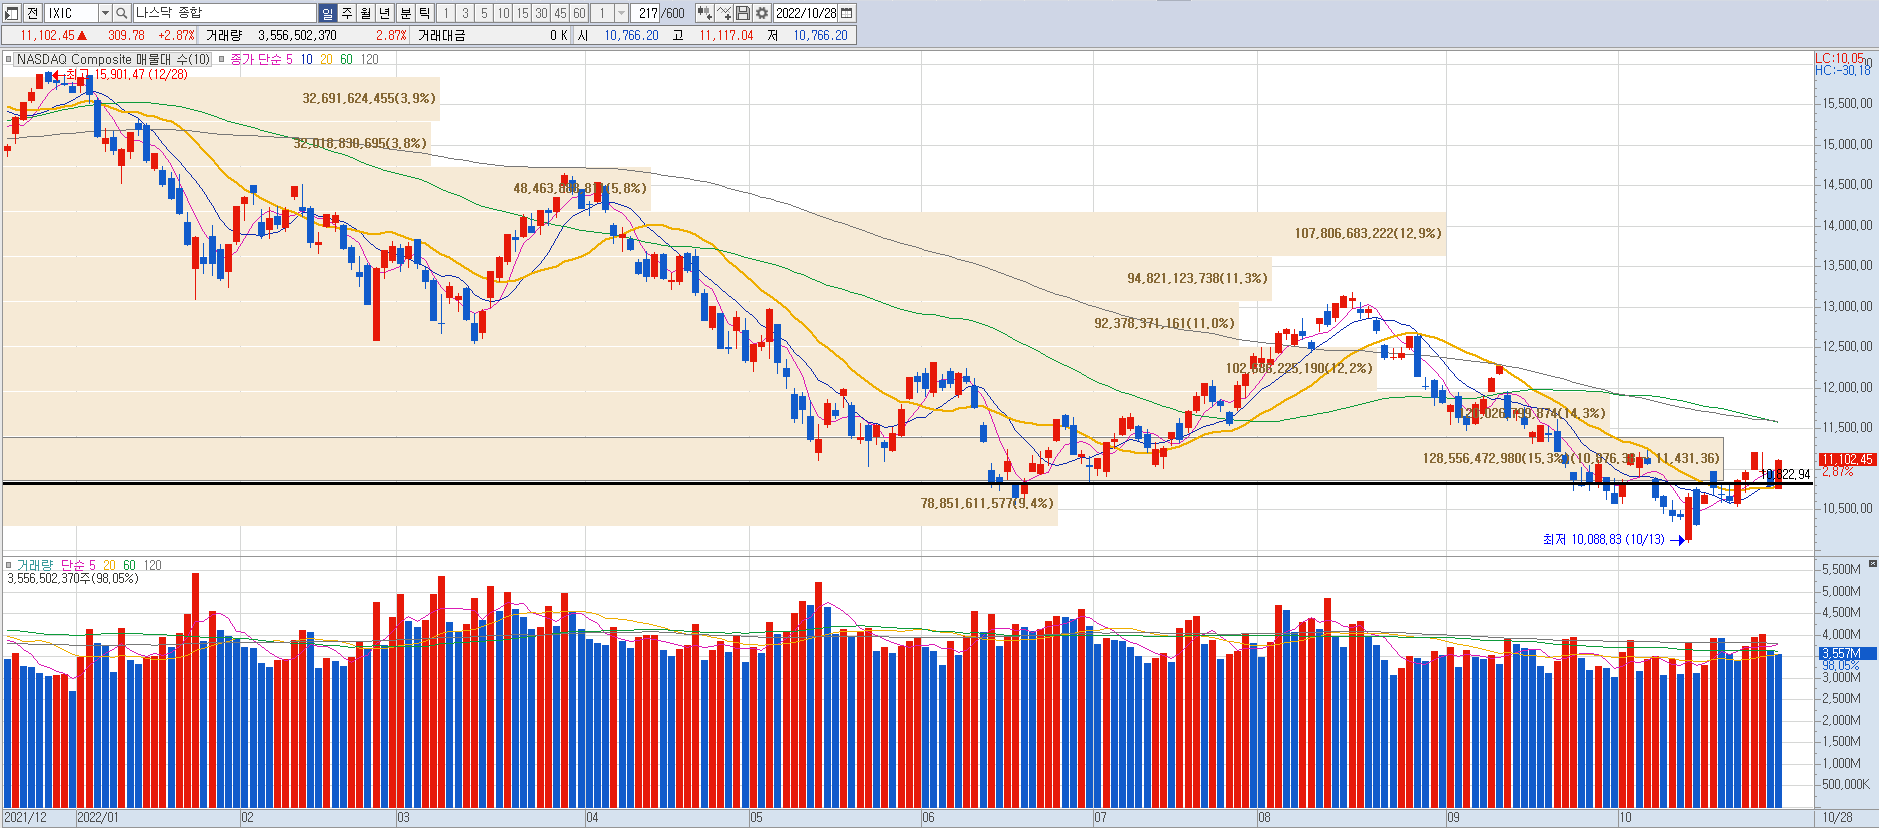Toggle the 거래량 volume indicator square marker
Viewport: 1879px width, 828px height.
coord(8,565)
